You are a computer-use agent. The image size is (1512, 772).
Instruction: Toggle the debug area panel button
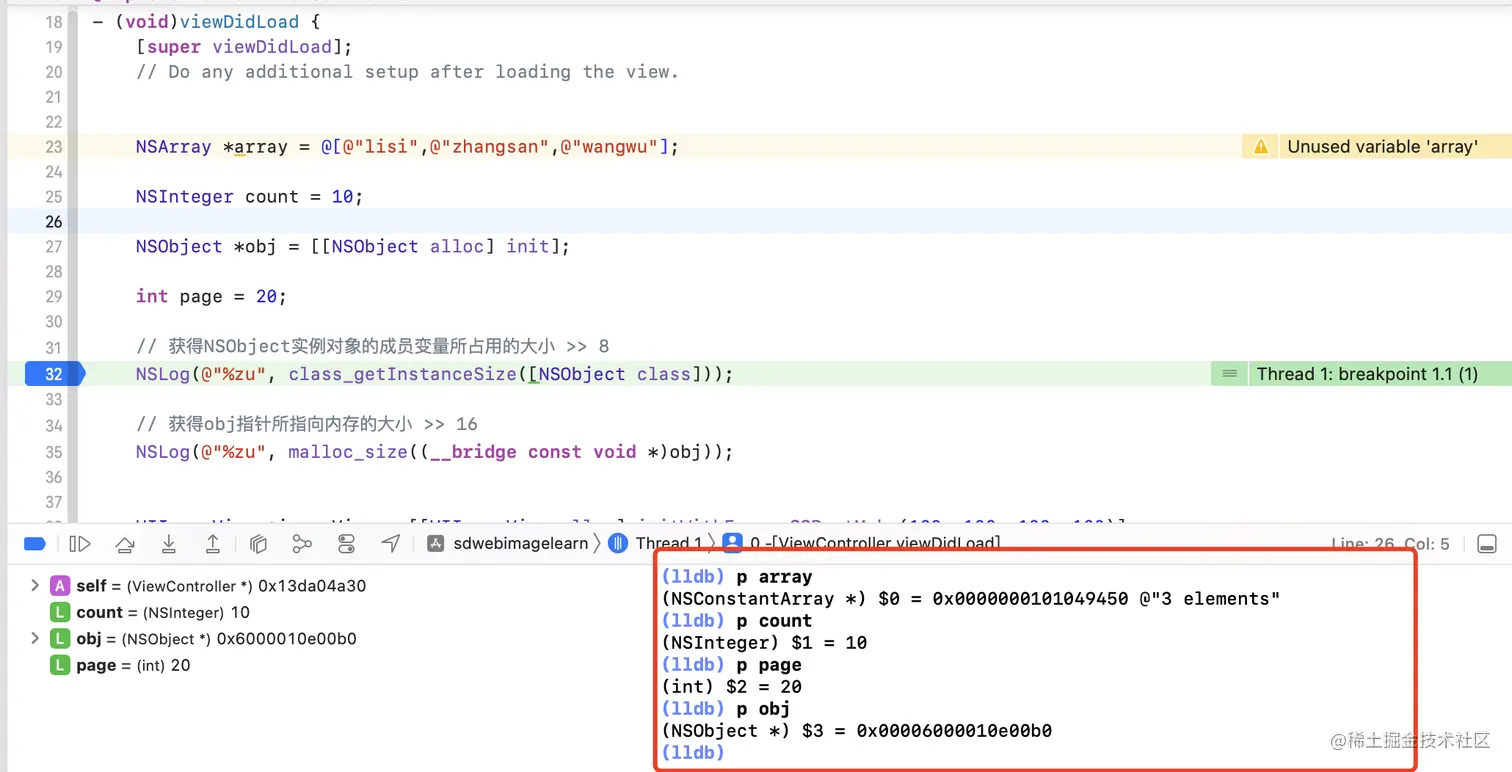click(x=1487, y=544)
